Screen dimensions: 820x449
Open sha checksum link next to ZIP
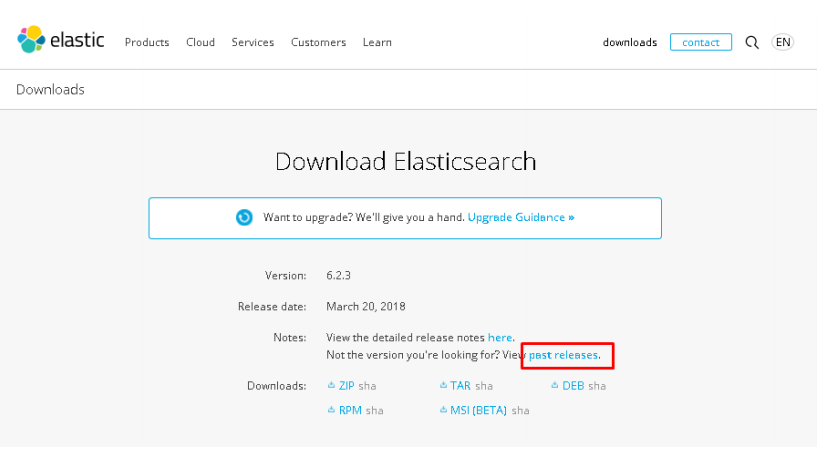(x=367, y=386)
